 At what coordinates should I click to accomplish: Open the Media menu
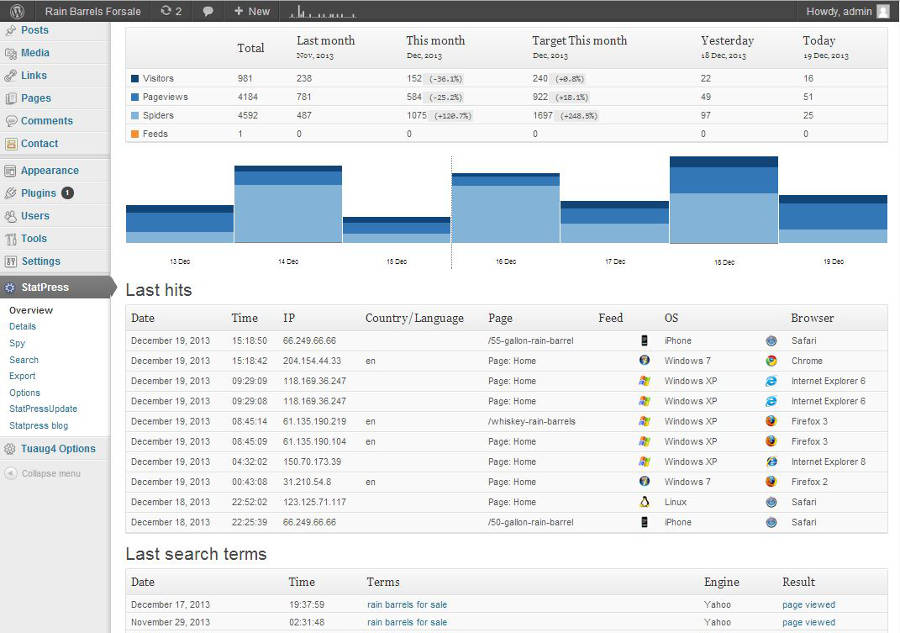click(35, 53)
